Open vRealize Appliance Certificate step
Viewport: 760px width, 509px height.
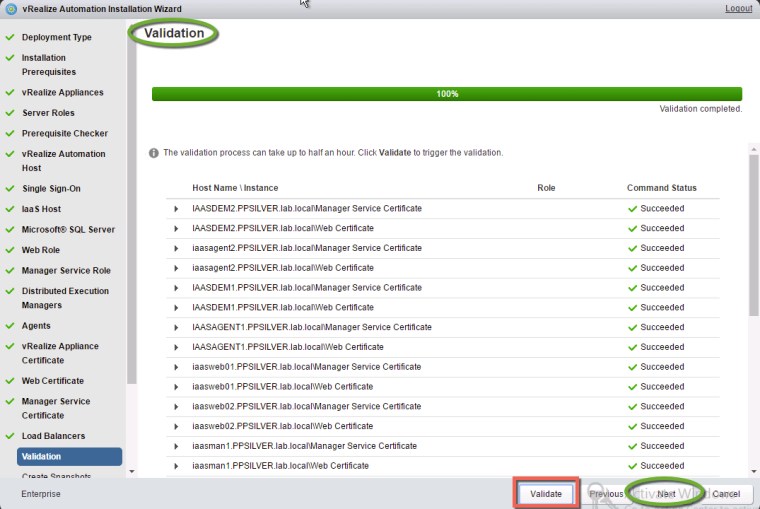(x=60, y=353)
